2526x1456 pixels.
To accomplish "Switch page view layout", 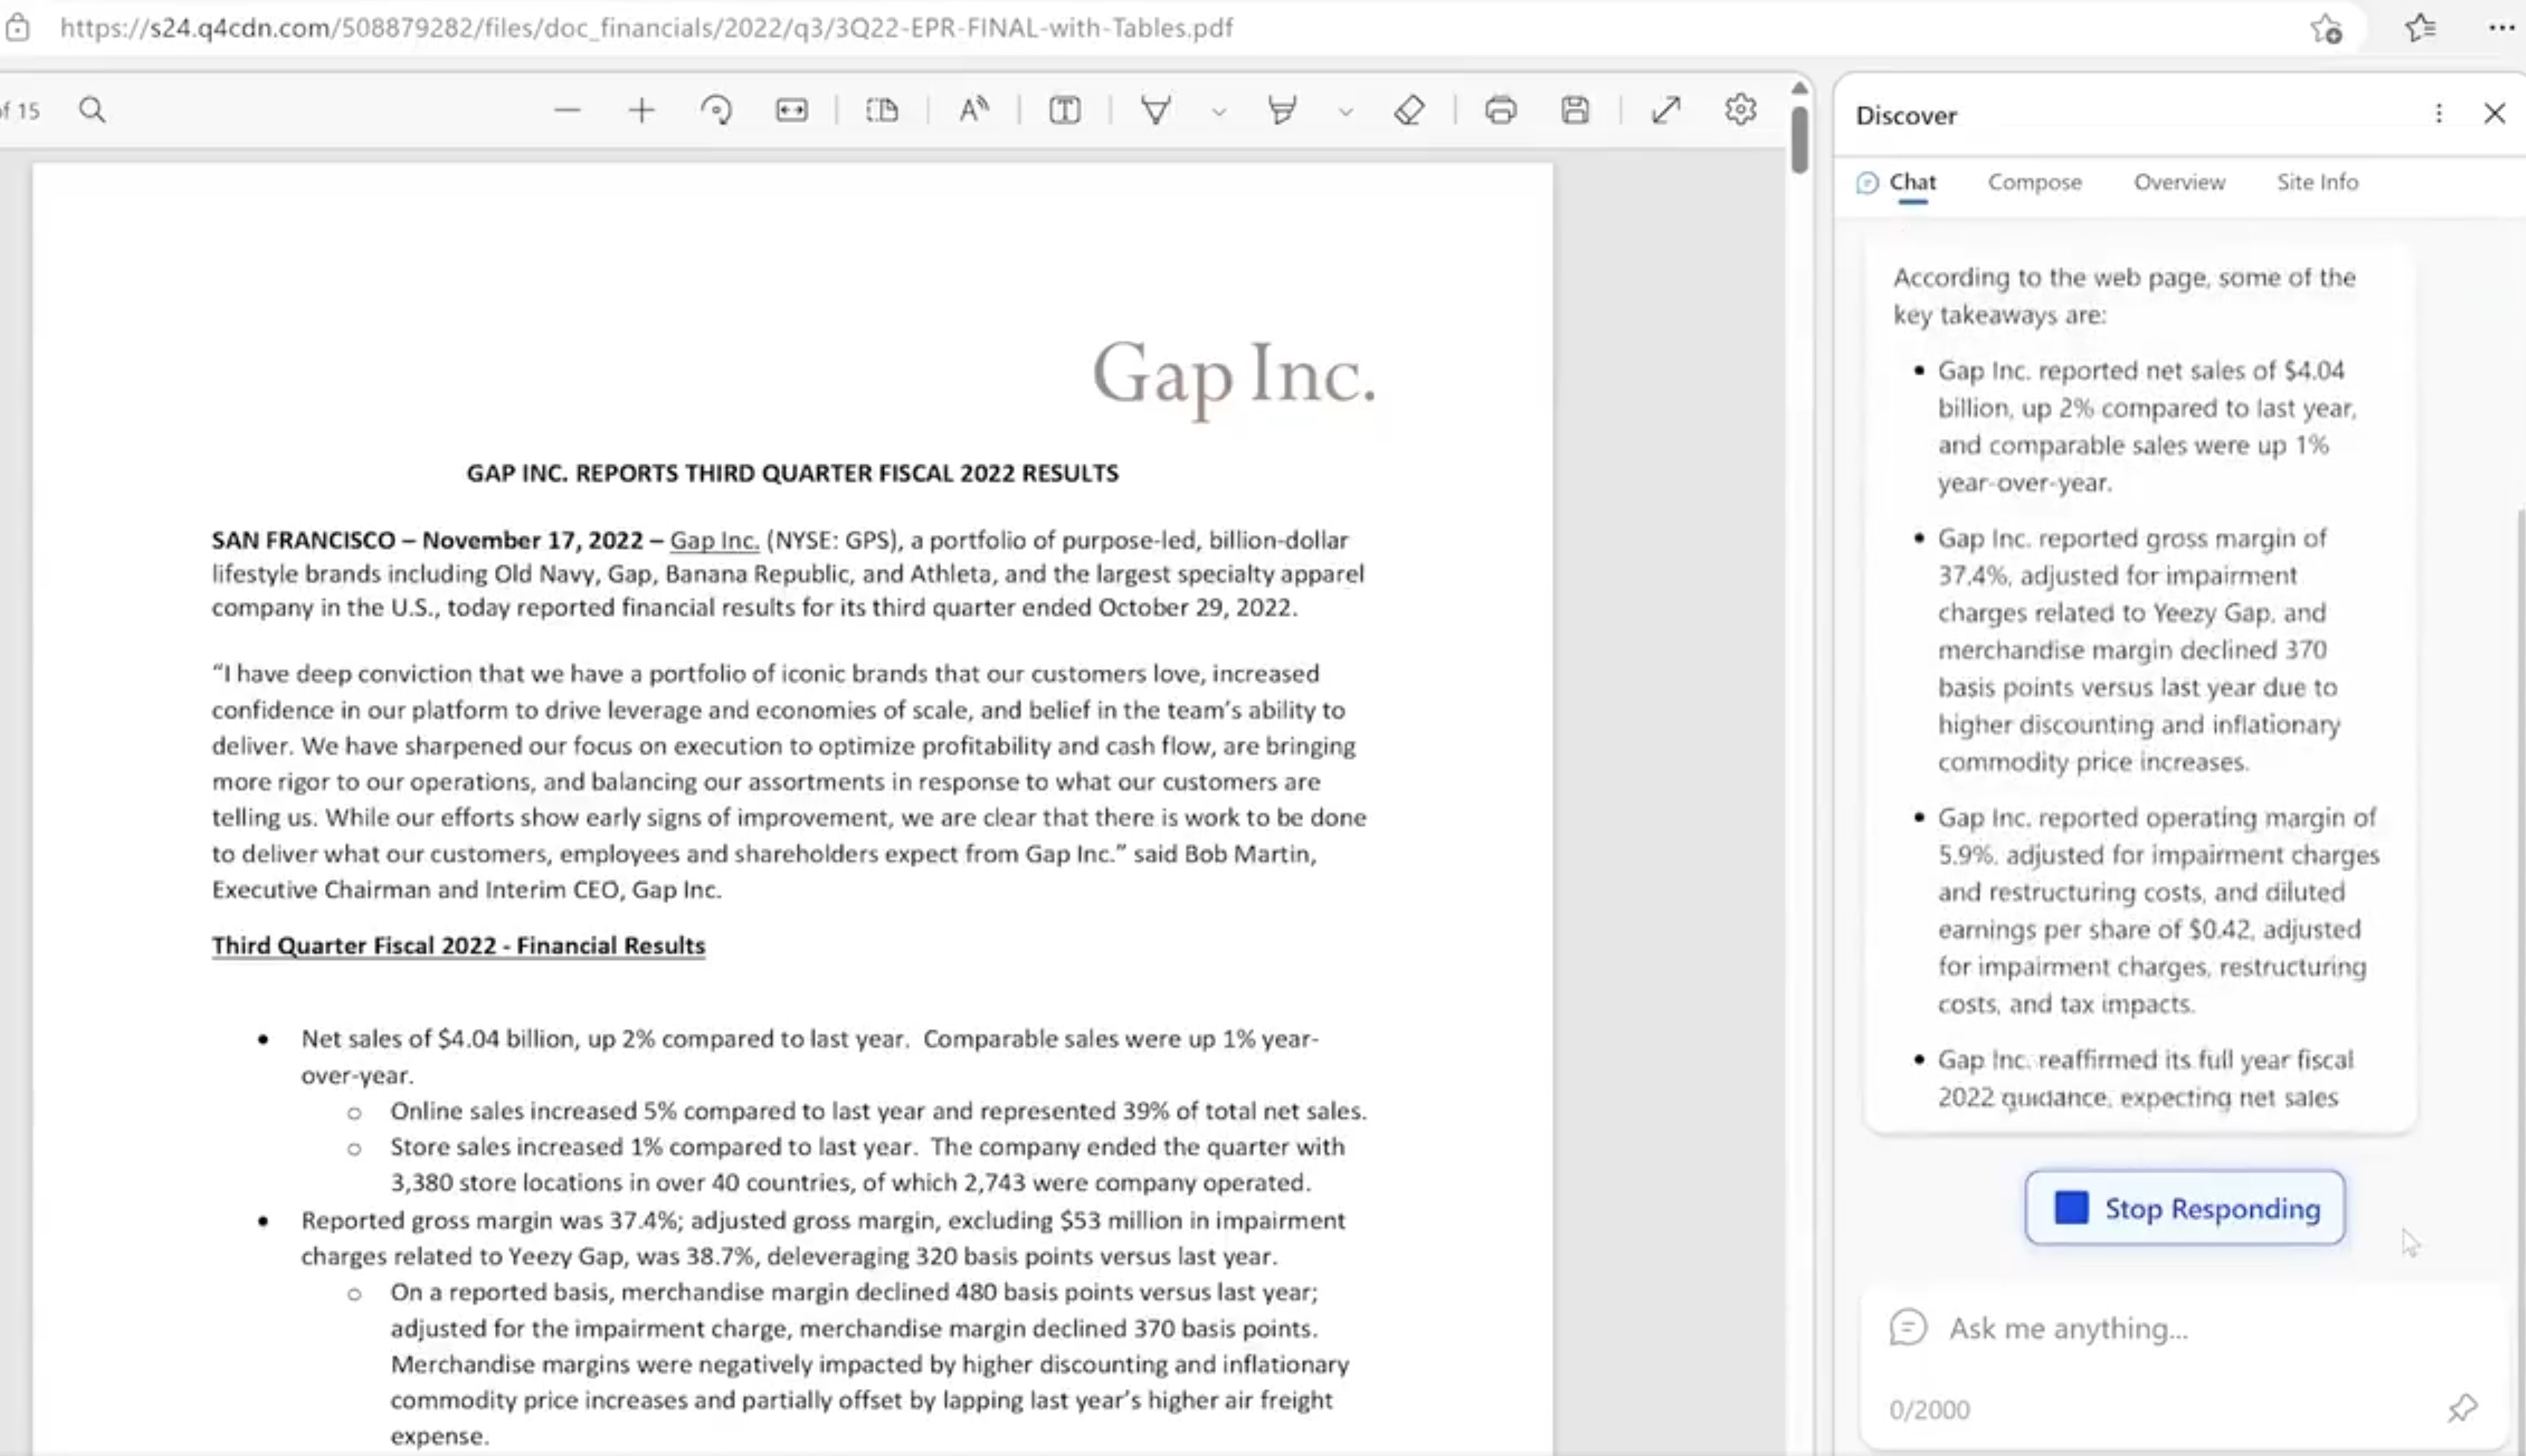I will coord(882,110).
